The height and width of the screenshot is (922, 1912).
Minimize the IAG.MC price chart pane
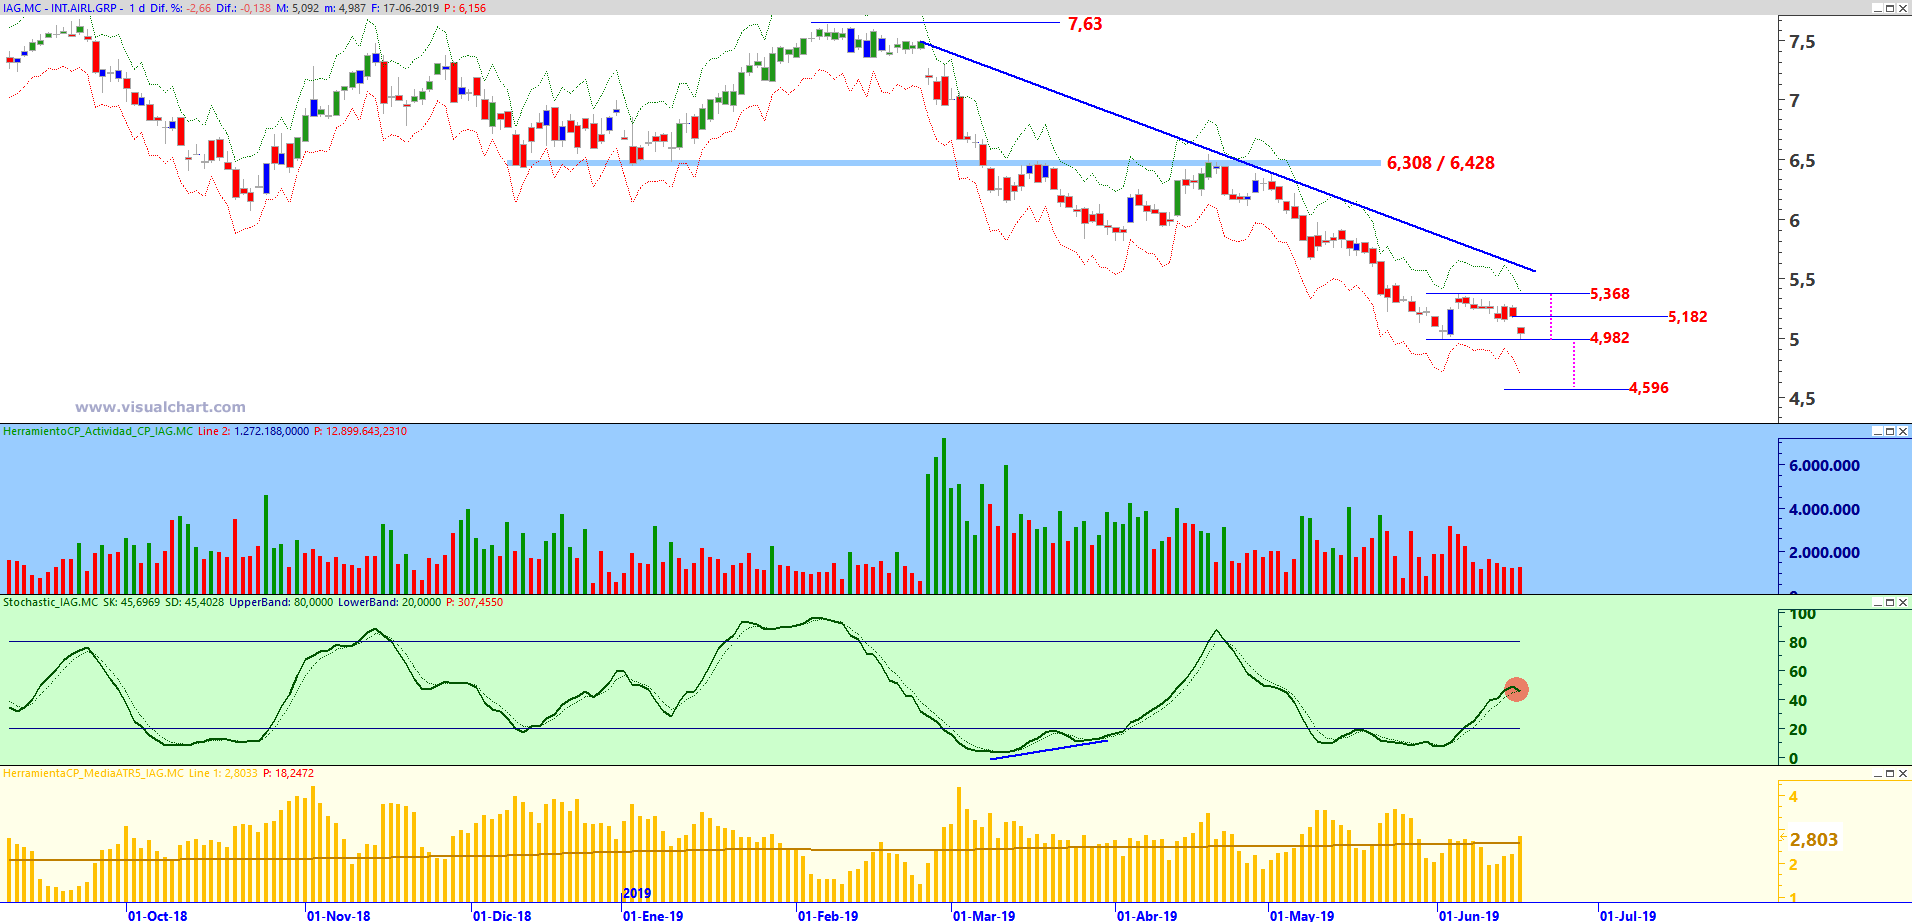(1877, 8)
